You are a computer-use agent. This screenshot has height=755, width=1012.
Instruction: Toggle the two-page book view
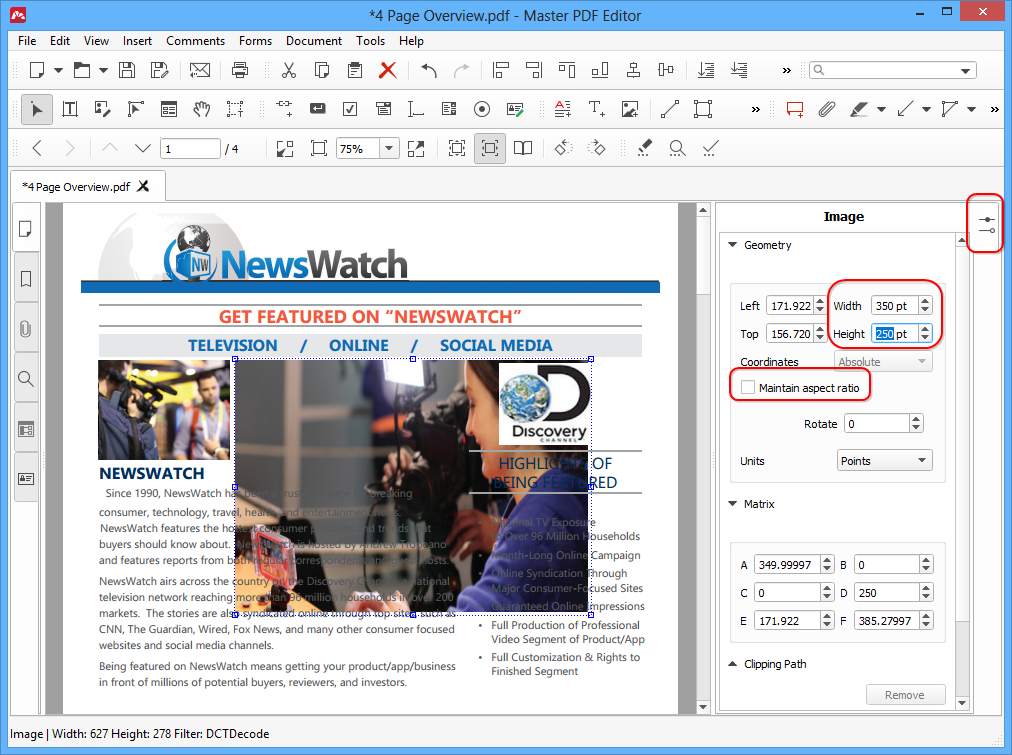(x=523, y=148)
